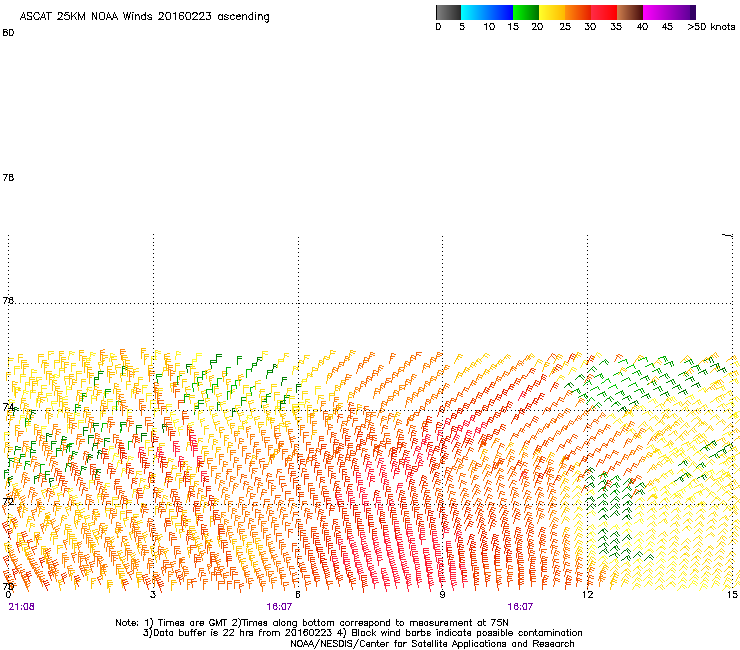Click the legend label '25'

point(565,27)
